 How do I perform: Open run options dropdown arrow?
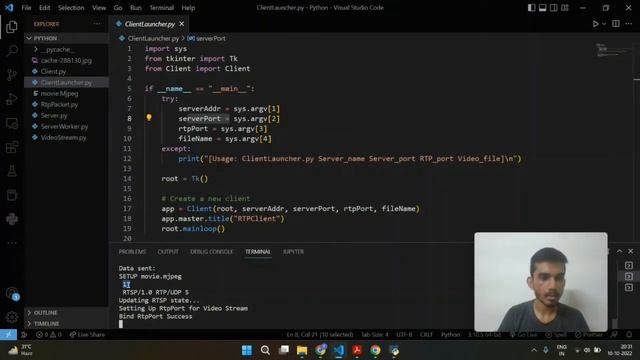point(604,24)
